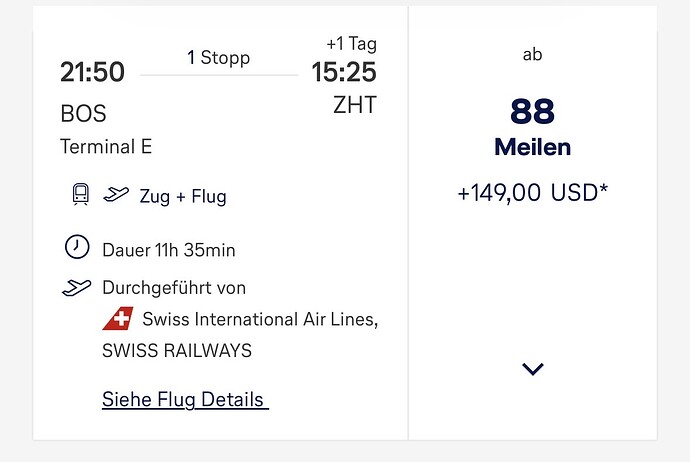Image resolution: width=690 pixels, height=462 pixels.
Task: Expand fare details with the down chevron
Action: (532, 369)
